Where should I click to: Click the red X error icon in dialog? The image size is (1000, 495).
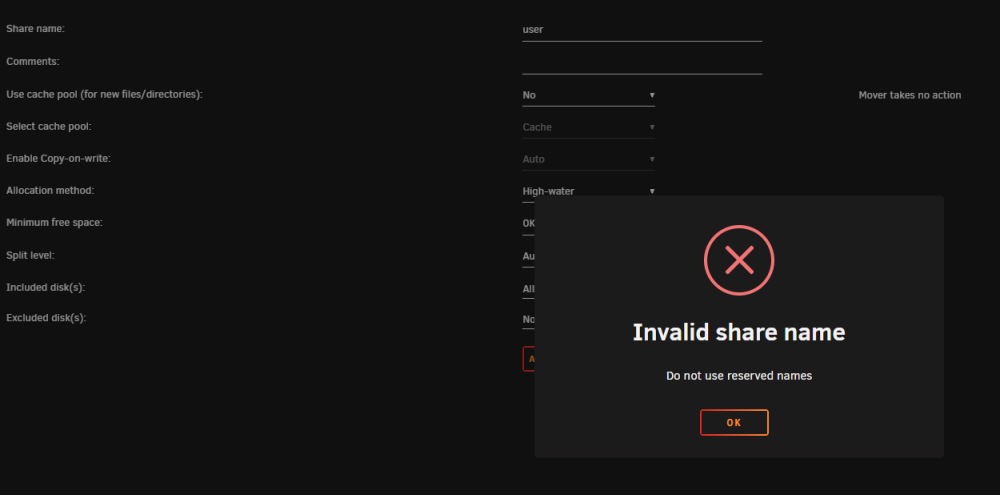(739, 260)
